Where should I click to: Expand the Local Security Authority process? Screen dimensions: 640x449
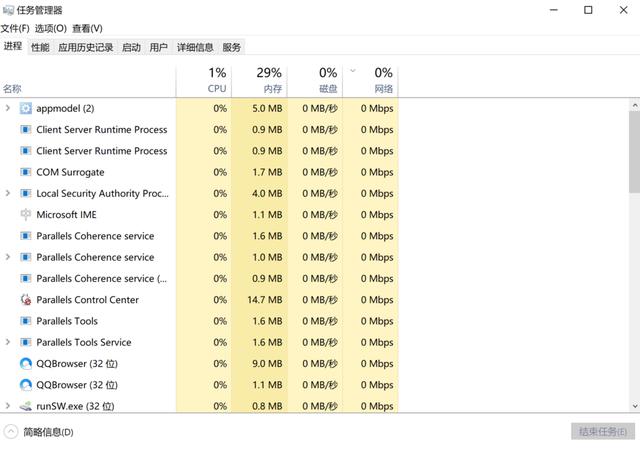[7, 193]
